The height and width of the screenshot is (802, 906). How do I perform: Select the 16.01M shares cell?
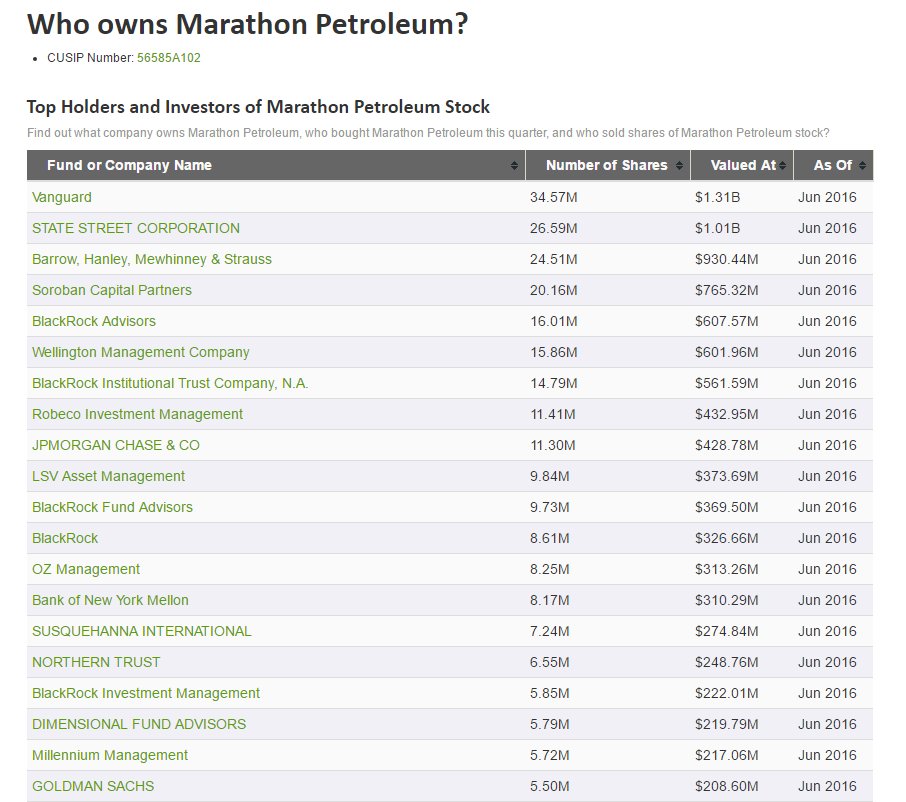(608, 321)
